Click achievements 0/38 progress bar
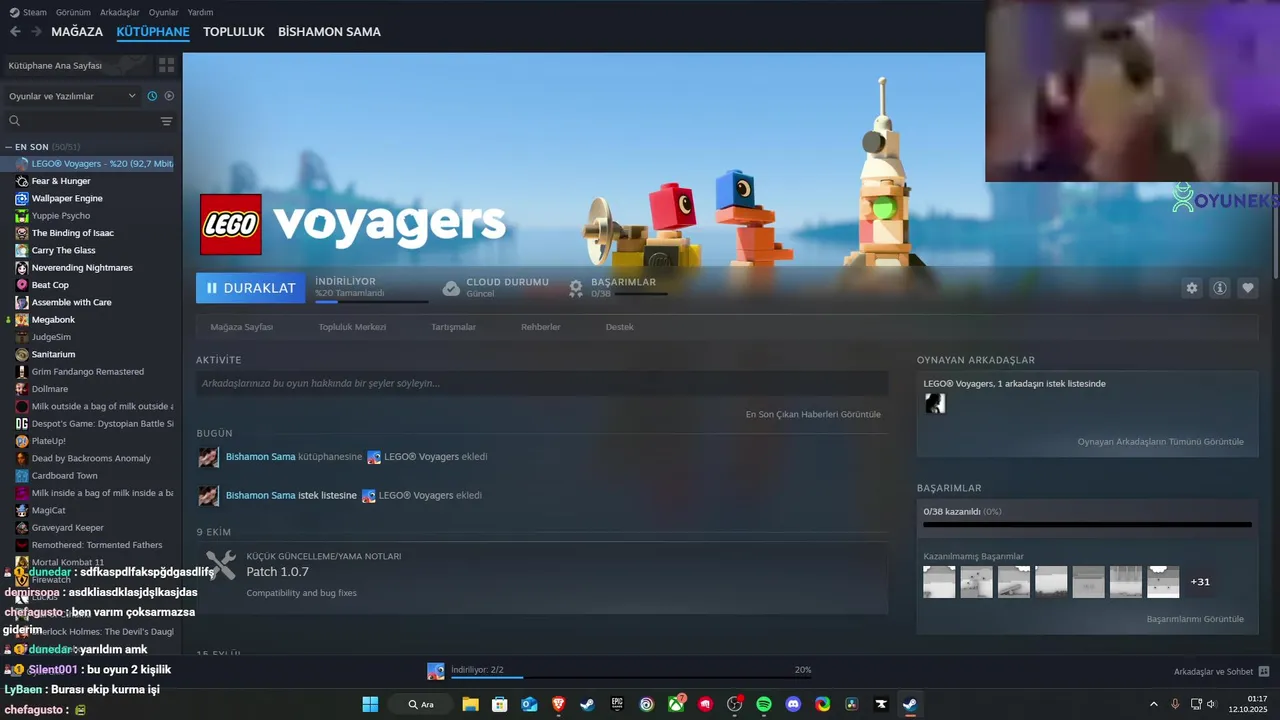Screen dimensions: 1280x720 1087,524
